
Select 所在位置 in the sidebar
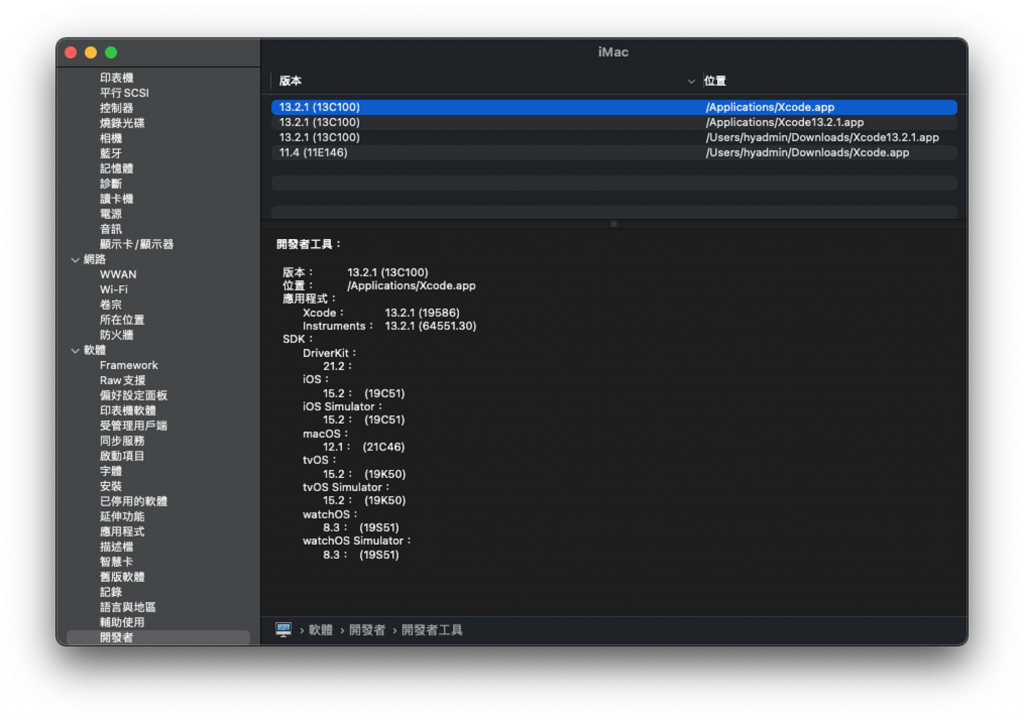point(122,319)
